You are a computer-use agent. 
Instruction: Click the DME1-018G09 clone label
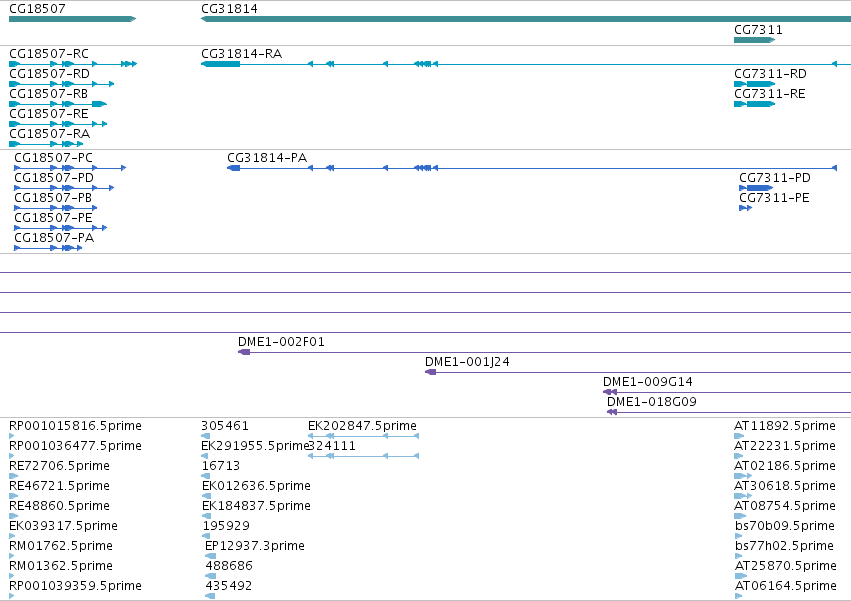651,402
